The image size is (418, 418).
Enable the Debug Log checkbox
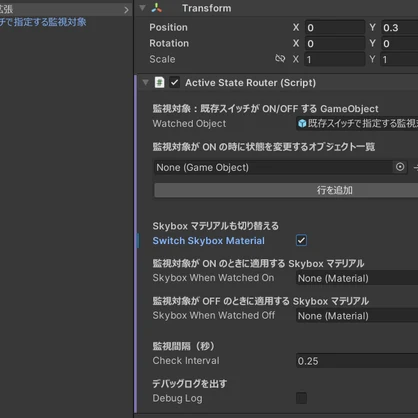click(301, 398)
